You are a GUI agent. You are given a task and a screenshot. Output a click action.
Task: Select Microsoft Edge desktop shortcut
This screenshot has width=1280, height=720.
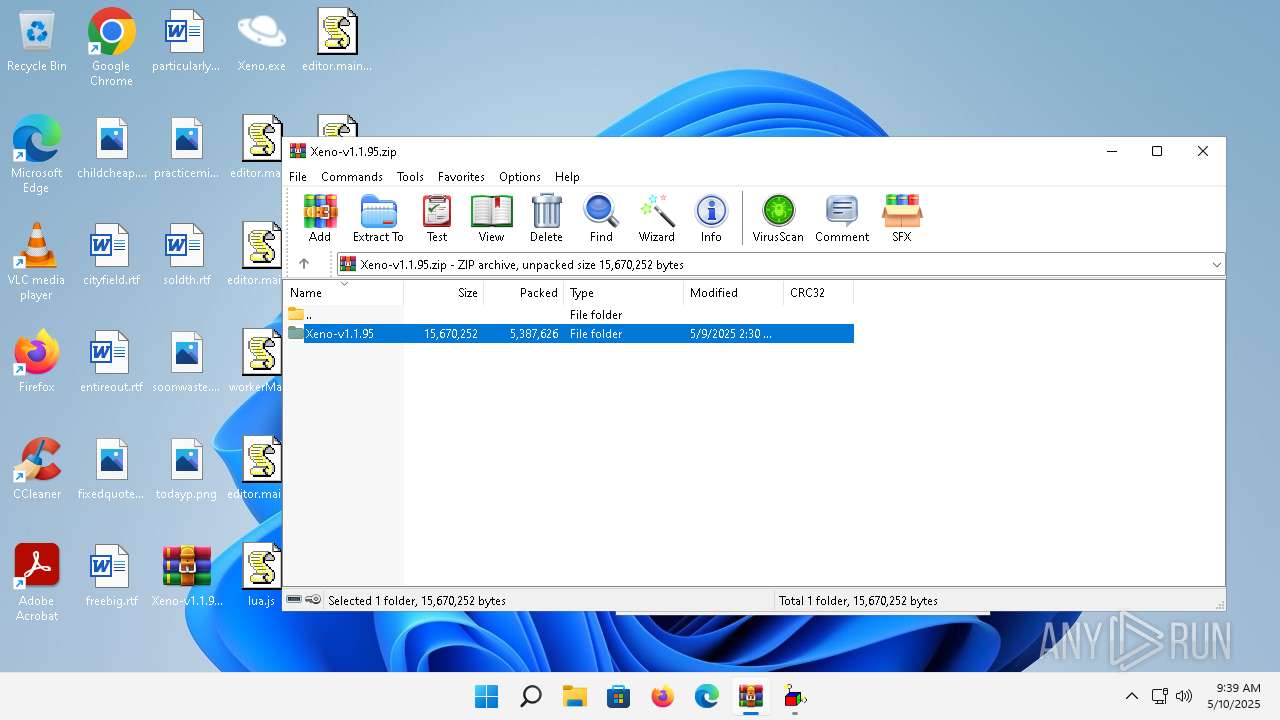coord(37,155)
